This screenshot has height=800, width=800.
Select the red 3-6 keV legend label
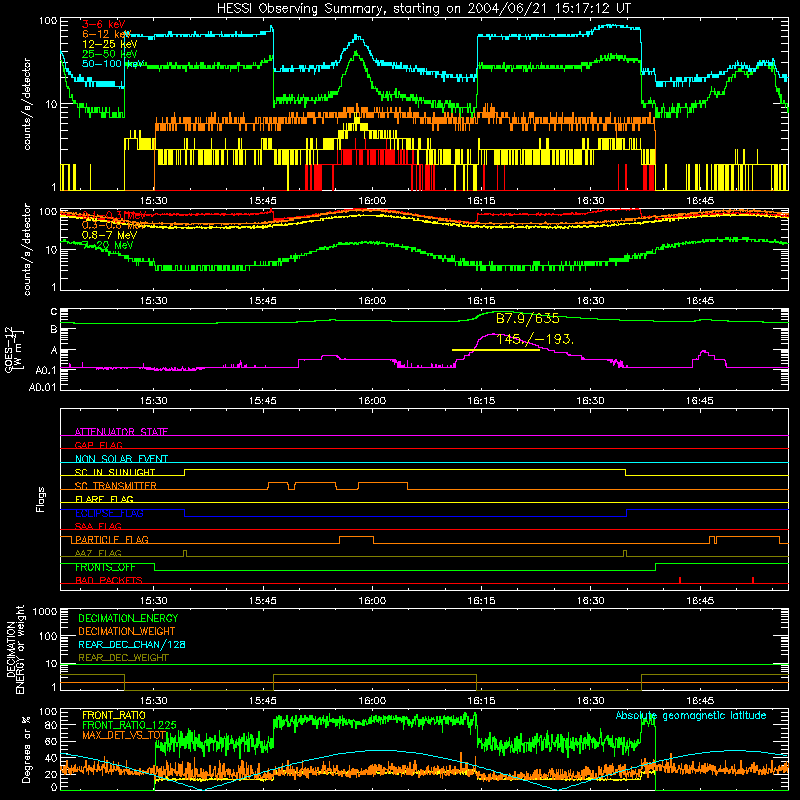point(103,24)
